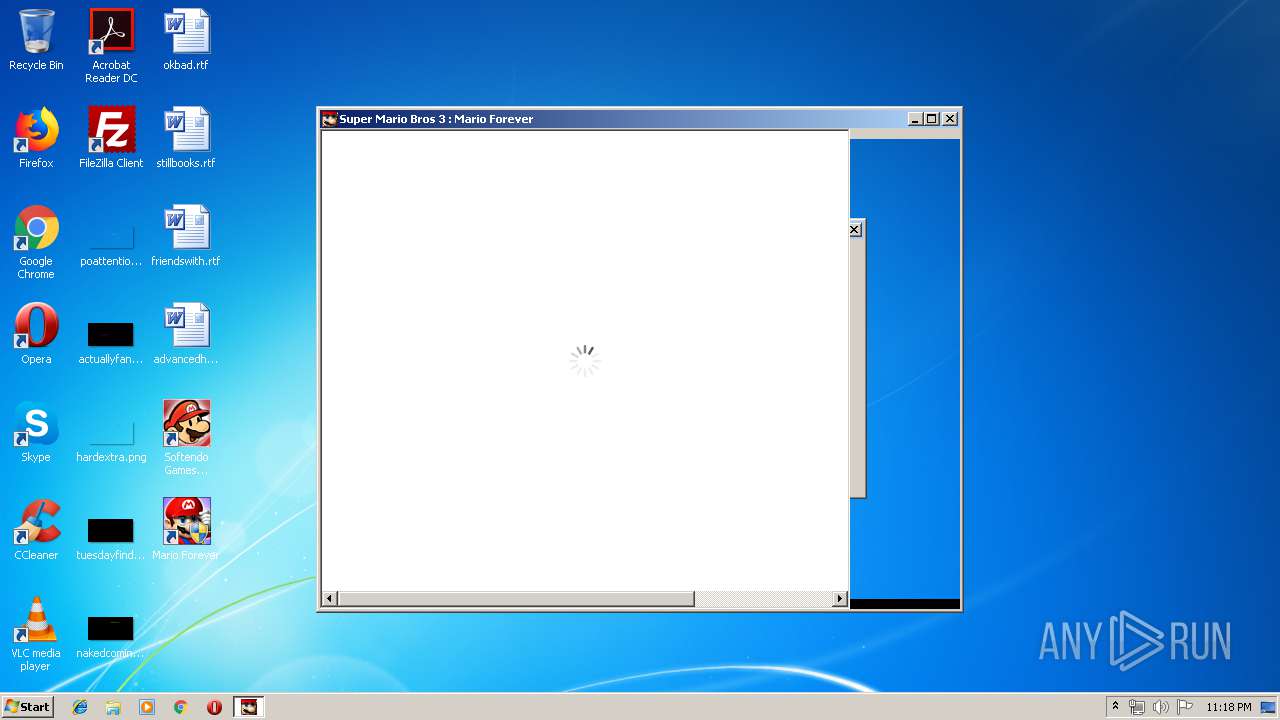
Task: Open okbad.rtf document icon
Action: coord(186,40)
